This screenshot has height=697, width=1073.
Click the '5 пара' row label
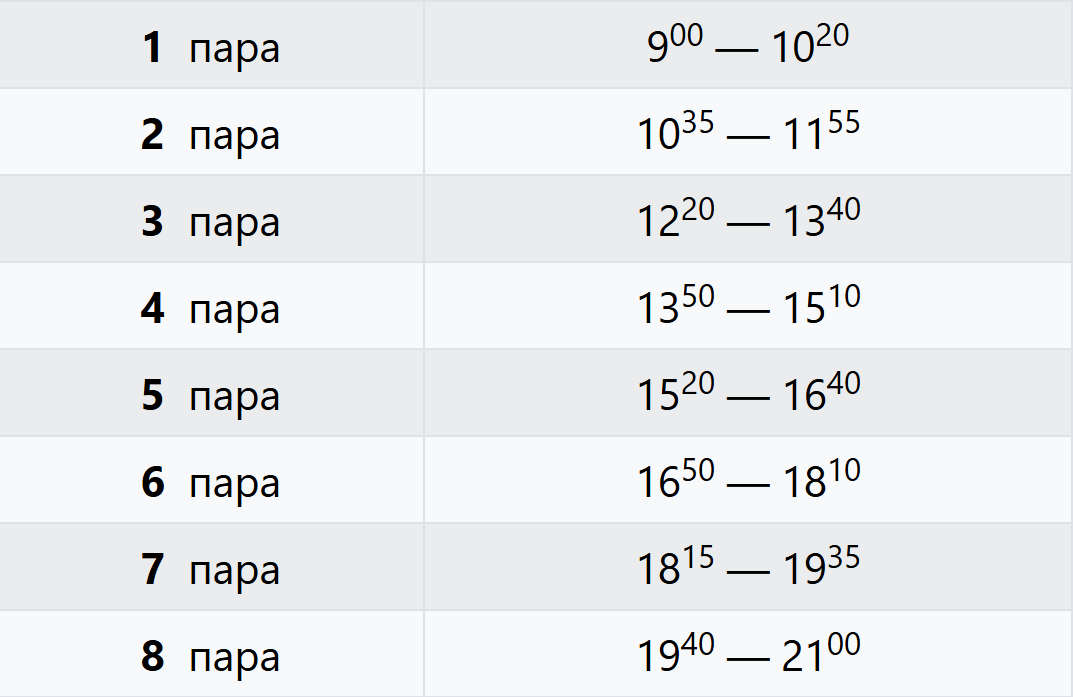coord(211,396)
